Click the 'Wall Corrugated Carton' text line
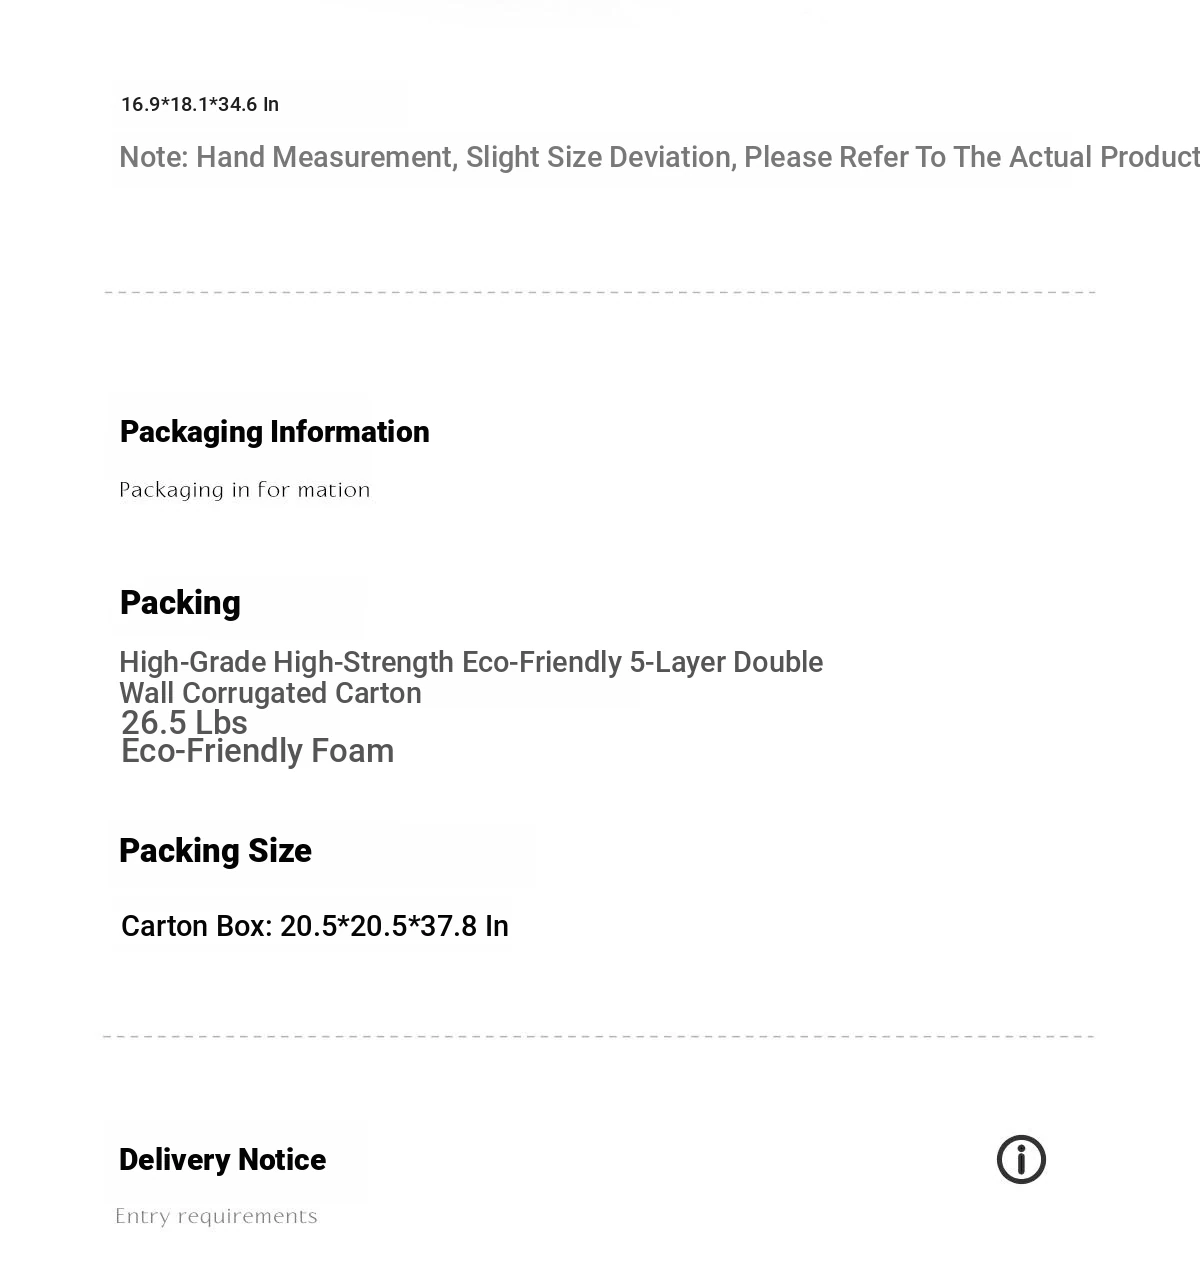This screenshot has width=1200, height=1275. pyautogui.click(x=270, y=694)
